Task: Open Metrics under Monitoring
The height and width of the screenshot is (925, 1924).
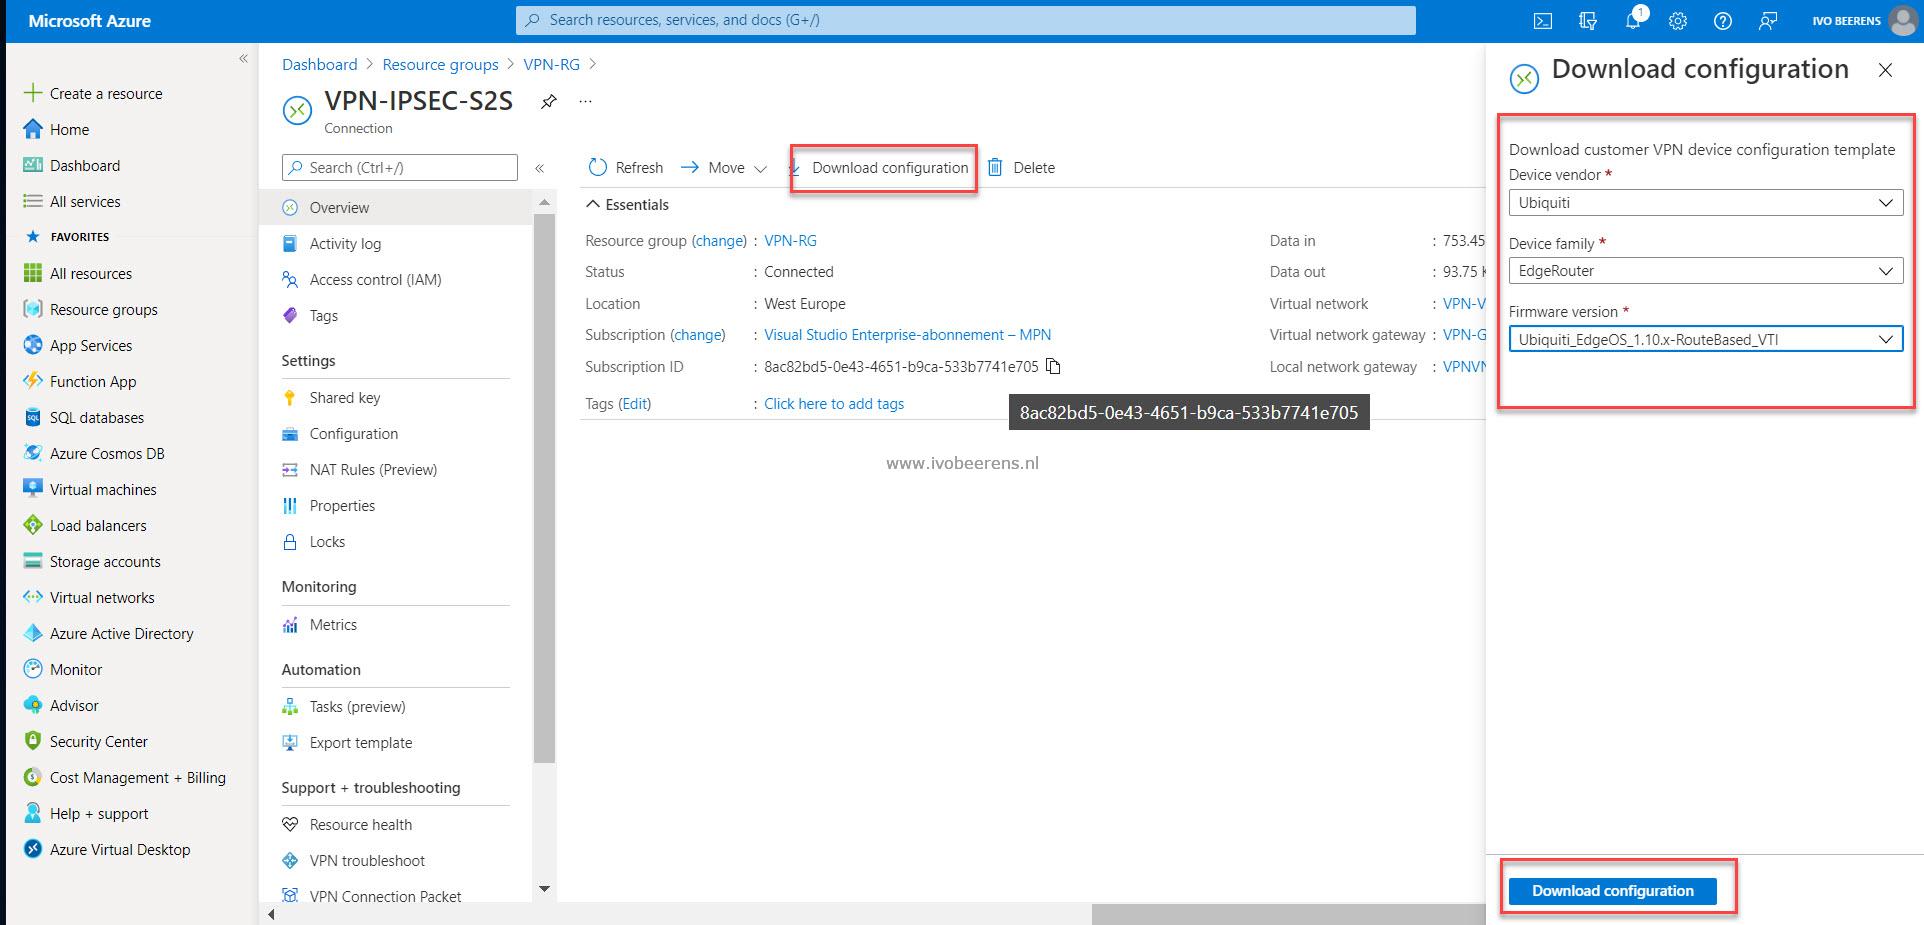Action: coord(333,624)
